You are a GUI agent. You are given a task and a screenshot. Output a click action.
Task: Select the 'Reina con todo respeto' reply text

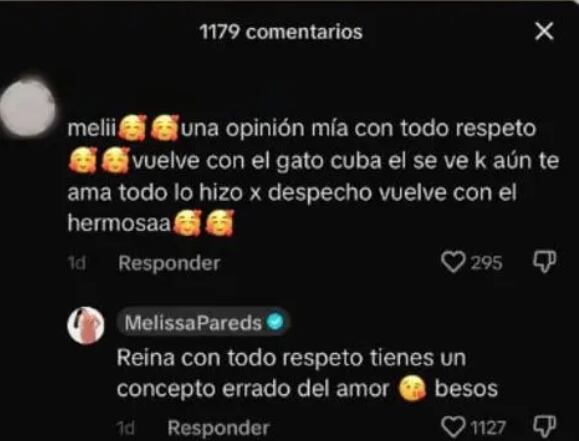307,373
